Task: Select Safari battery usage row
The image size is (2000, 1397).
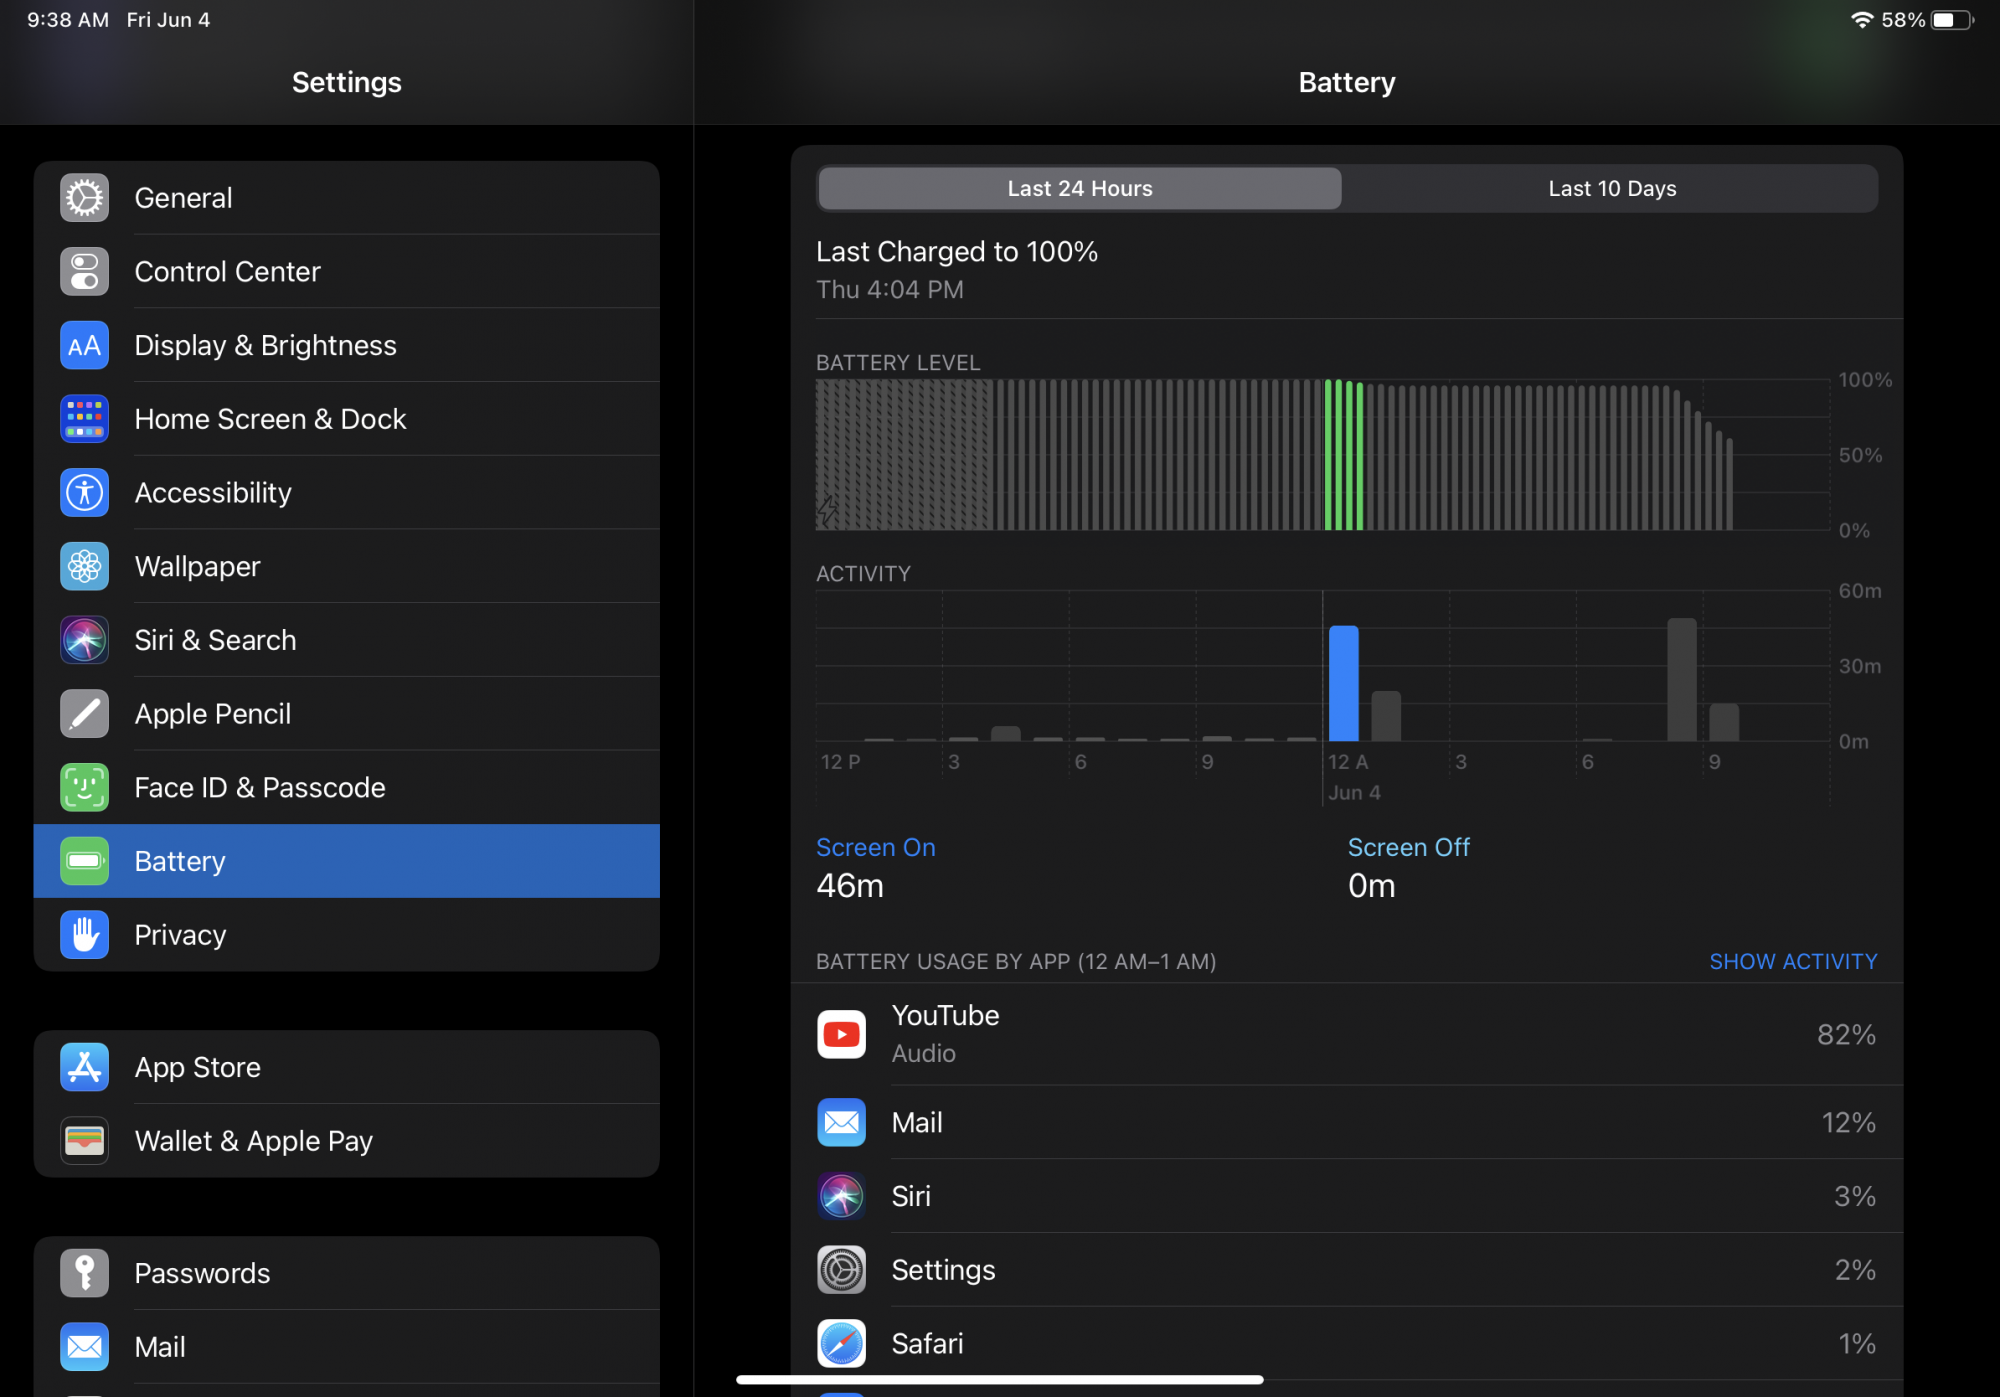Action: point(1346,1344)
